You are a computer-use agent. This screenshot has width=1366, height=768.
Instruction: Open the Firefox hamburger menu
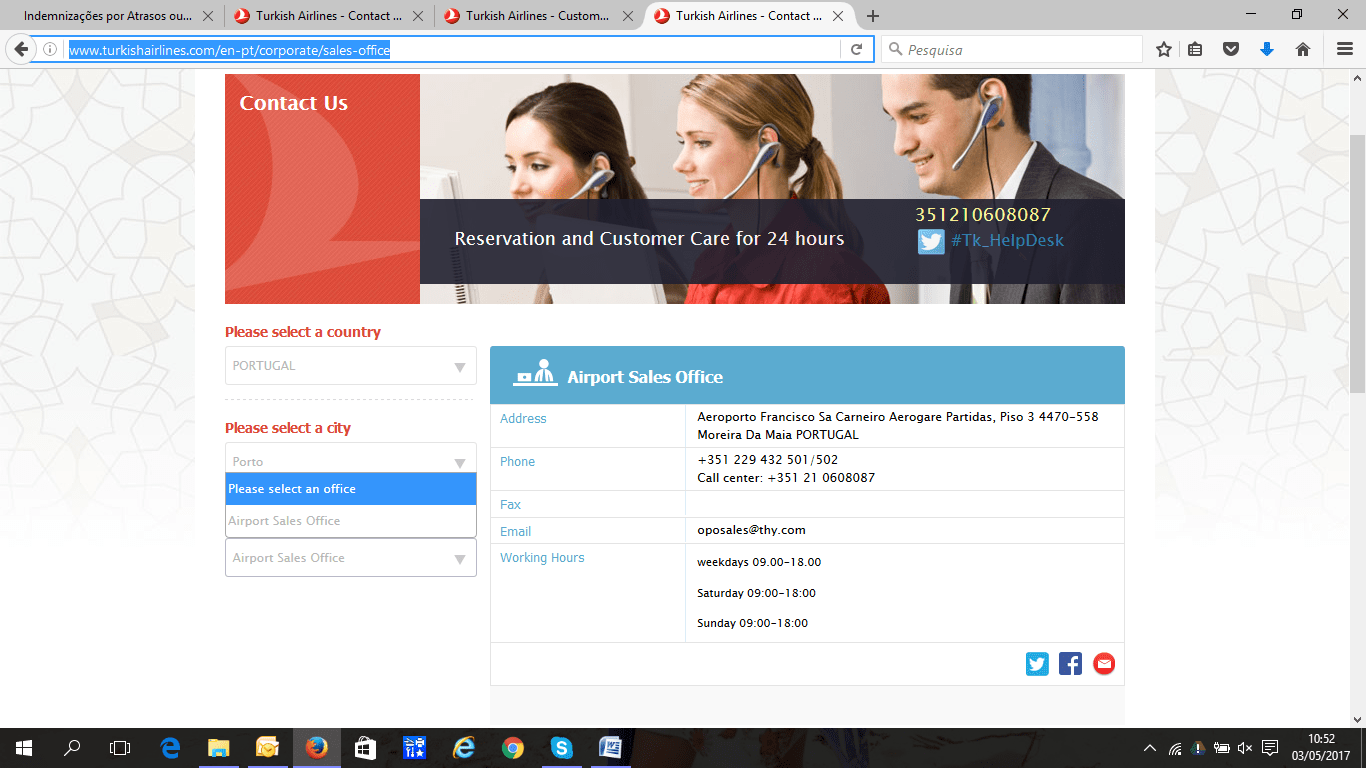1345,49
